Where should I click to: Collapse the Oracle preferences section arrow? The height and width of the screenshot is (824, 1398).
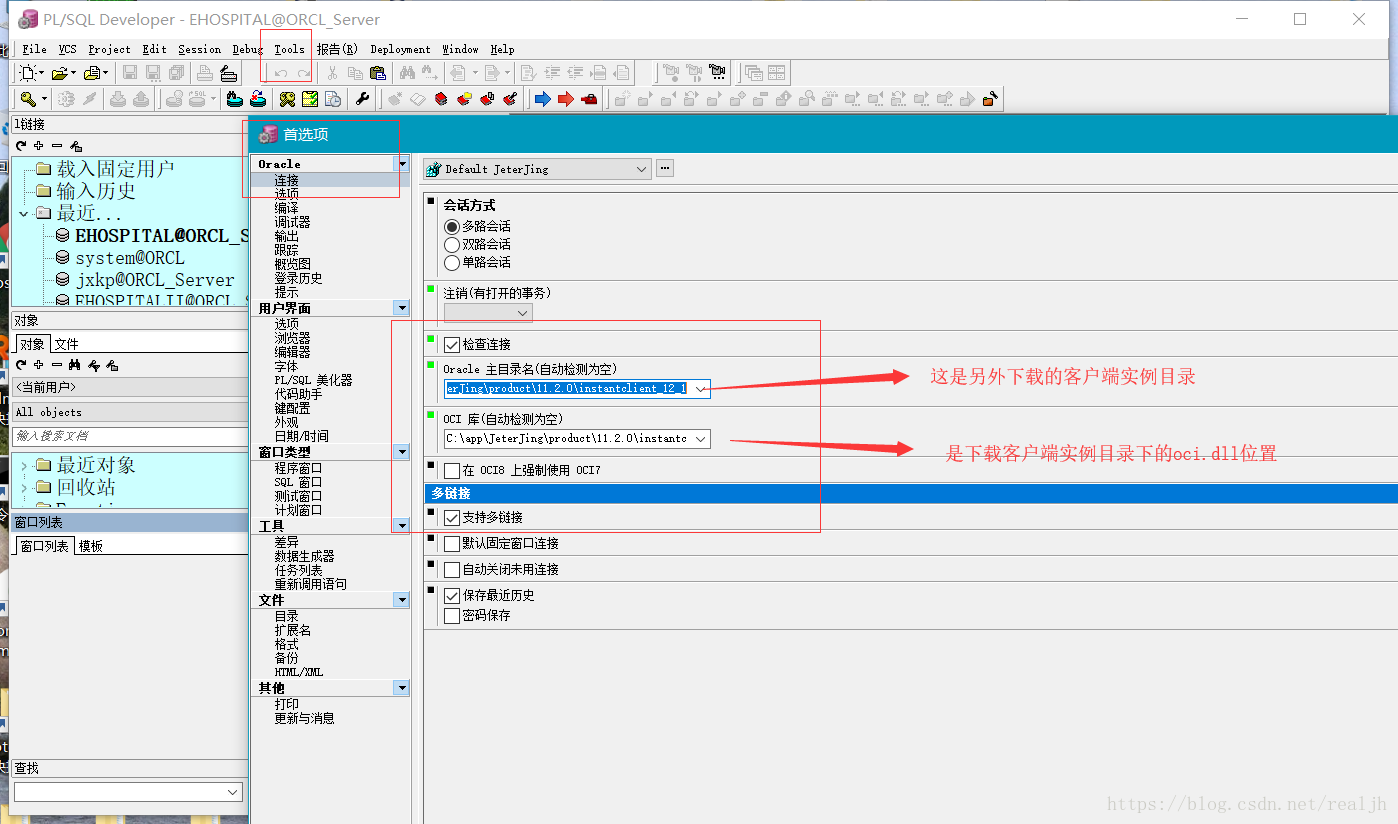click(402, 163)
